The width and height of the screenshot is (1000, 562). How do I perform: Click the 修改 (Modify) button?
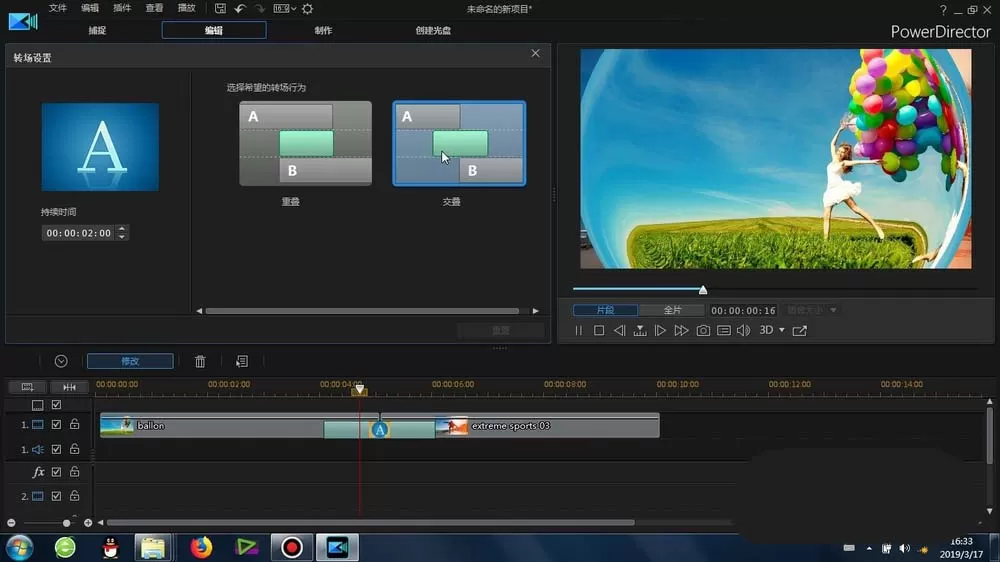(x=130, y=361)
